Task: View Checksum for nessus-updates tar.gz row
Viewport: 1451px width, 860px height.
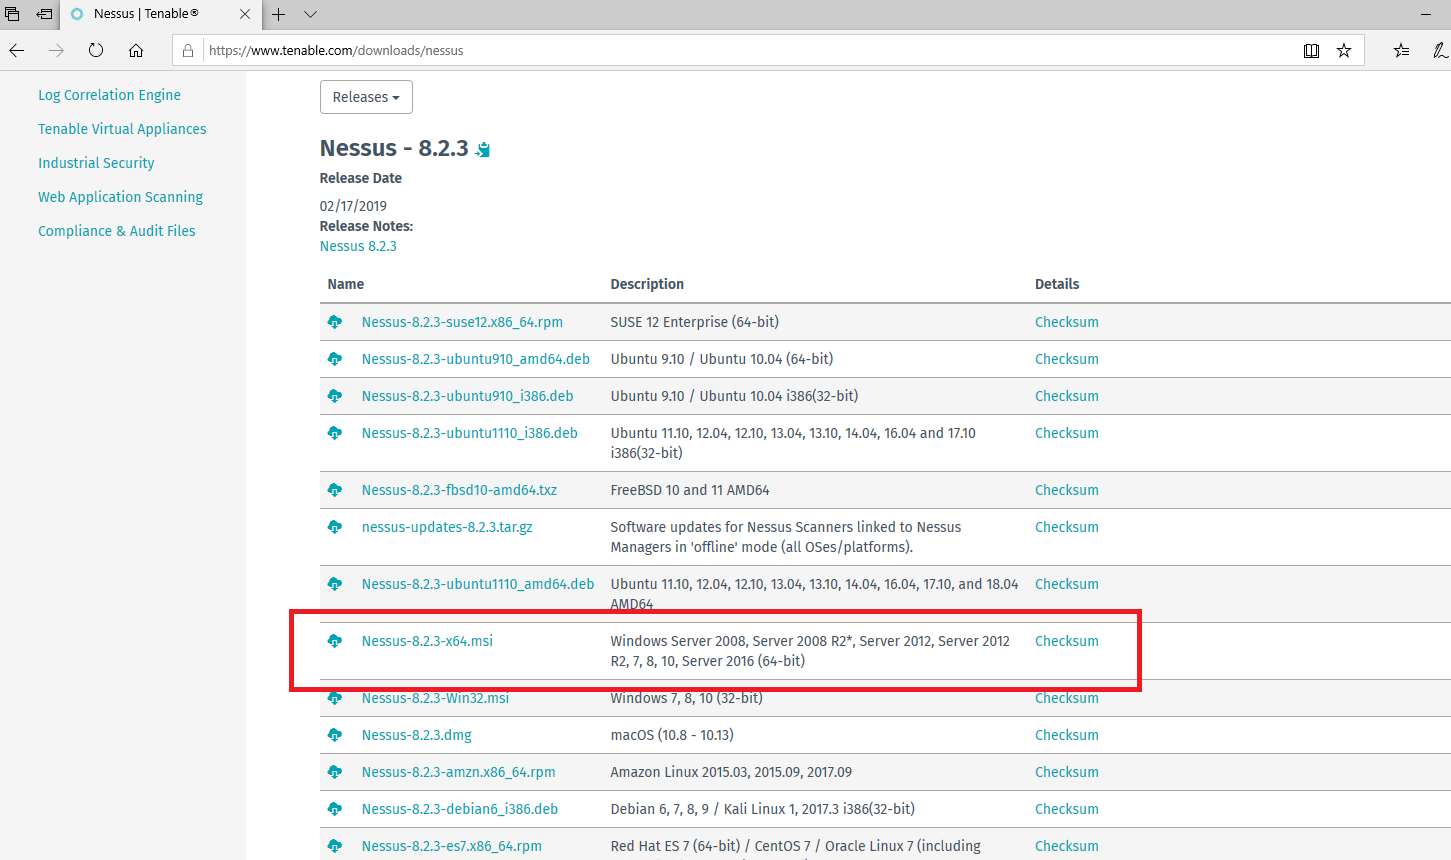Action: (x=1067, y=527)
